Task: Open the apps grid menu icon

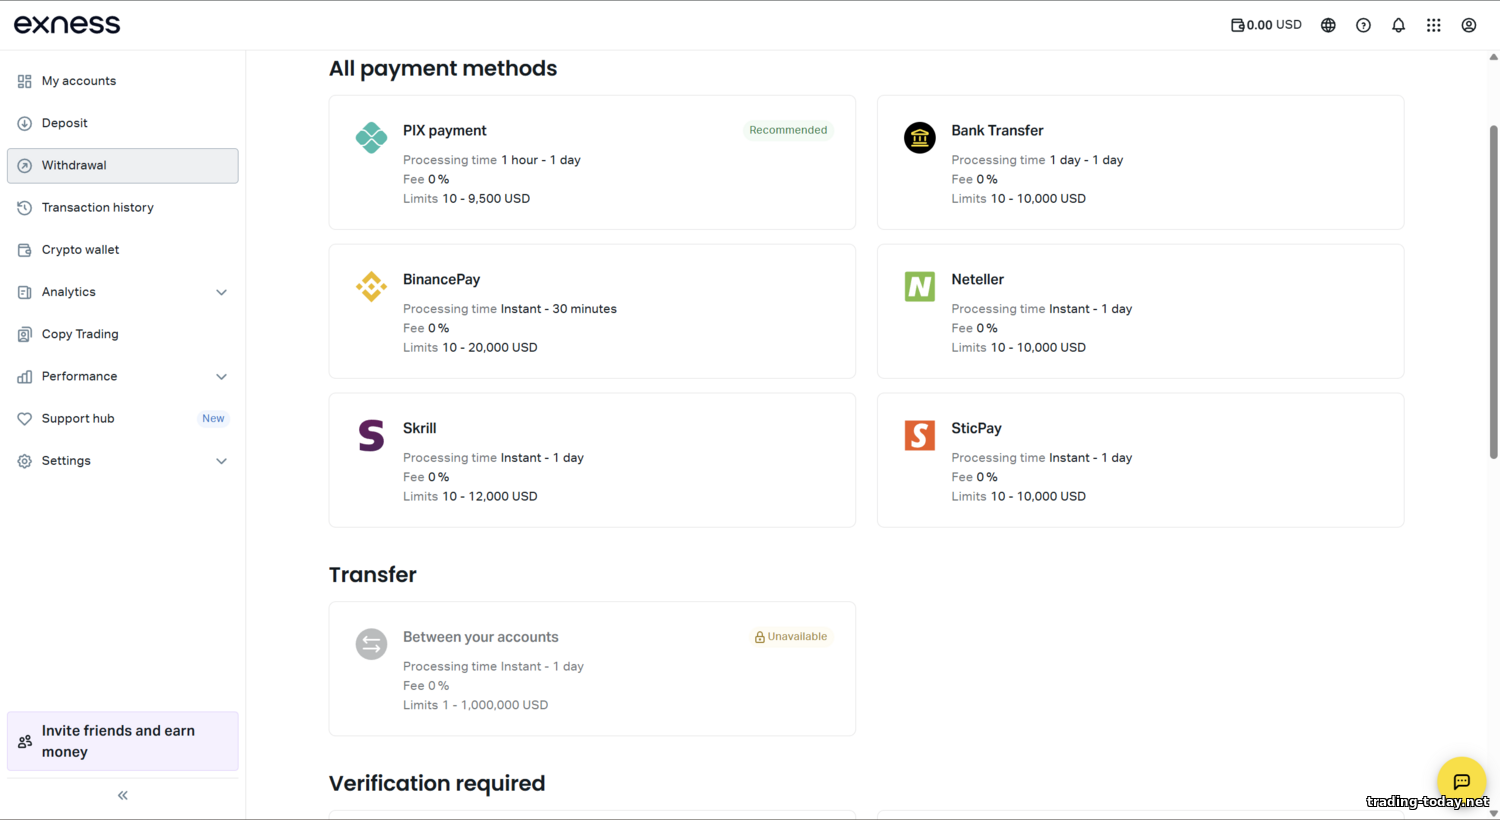Action: 1433,25
